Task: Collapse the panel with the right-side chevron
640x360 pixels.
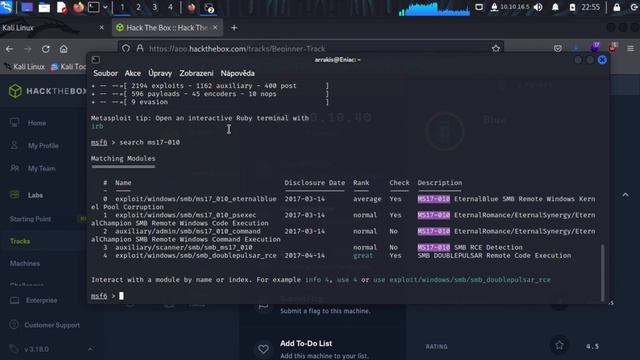Action: tap(625, 195)
